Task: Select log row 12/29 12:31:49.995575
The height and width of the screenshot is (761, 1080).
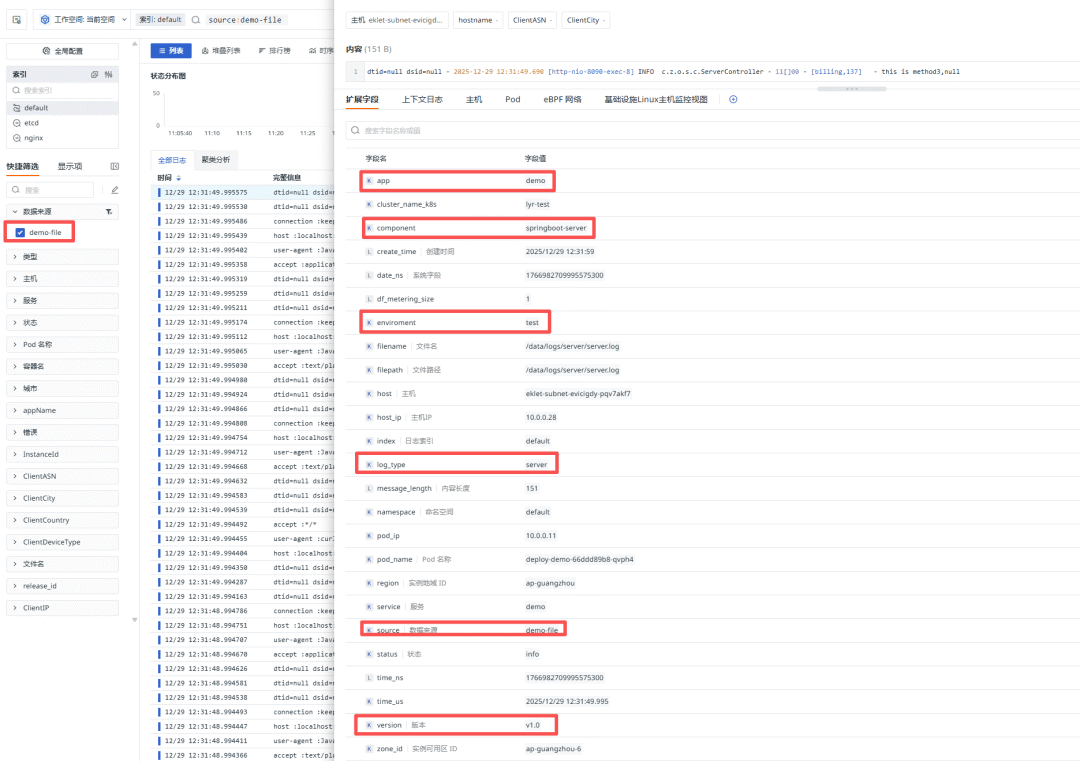Action: pos(242,192)
